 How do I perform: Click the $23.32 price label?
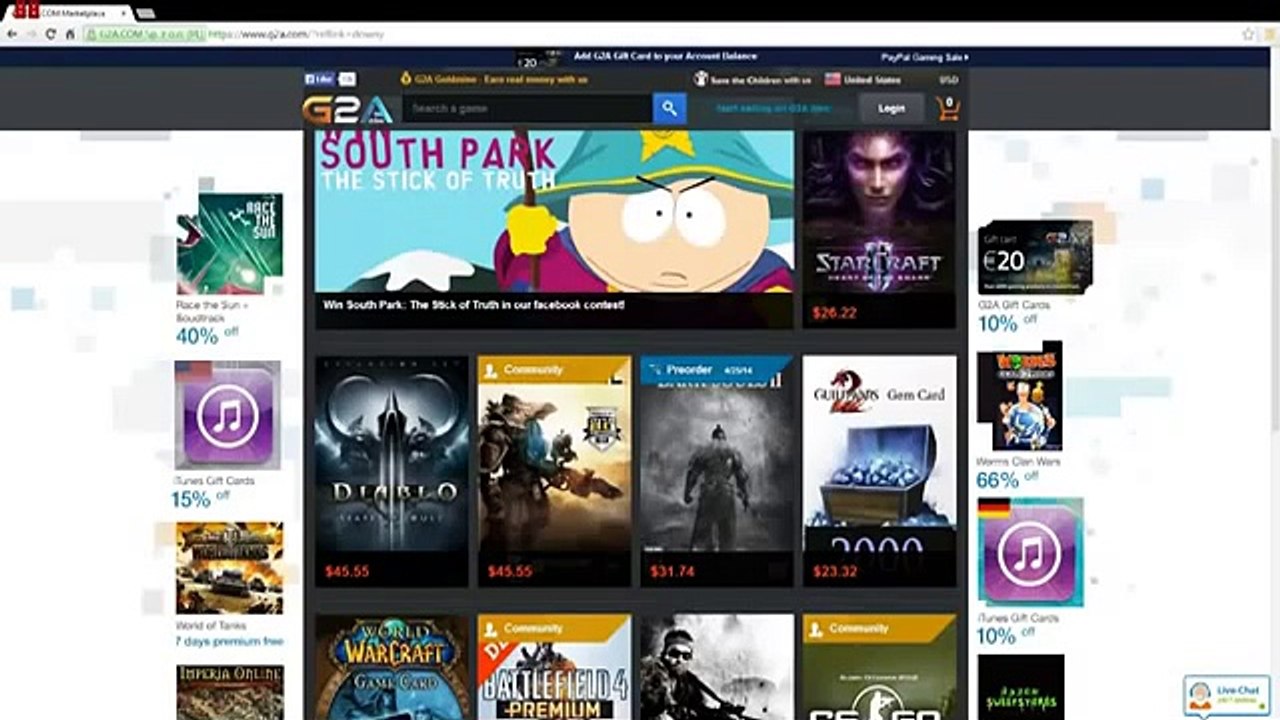(834, 571)
